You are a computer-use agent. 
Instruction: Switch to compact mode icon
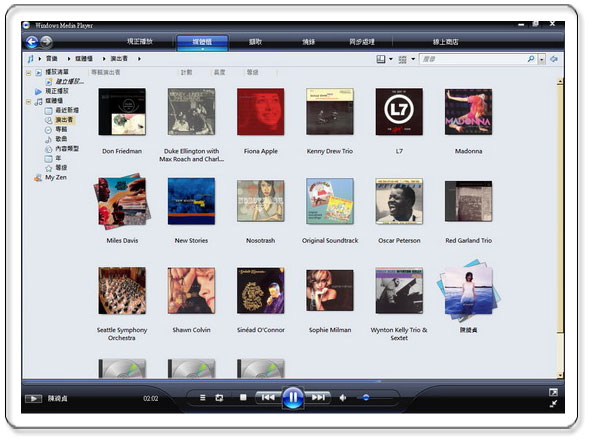point(553,404)
